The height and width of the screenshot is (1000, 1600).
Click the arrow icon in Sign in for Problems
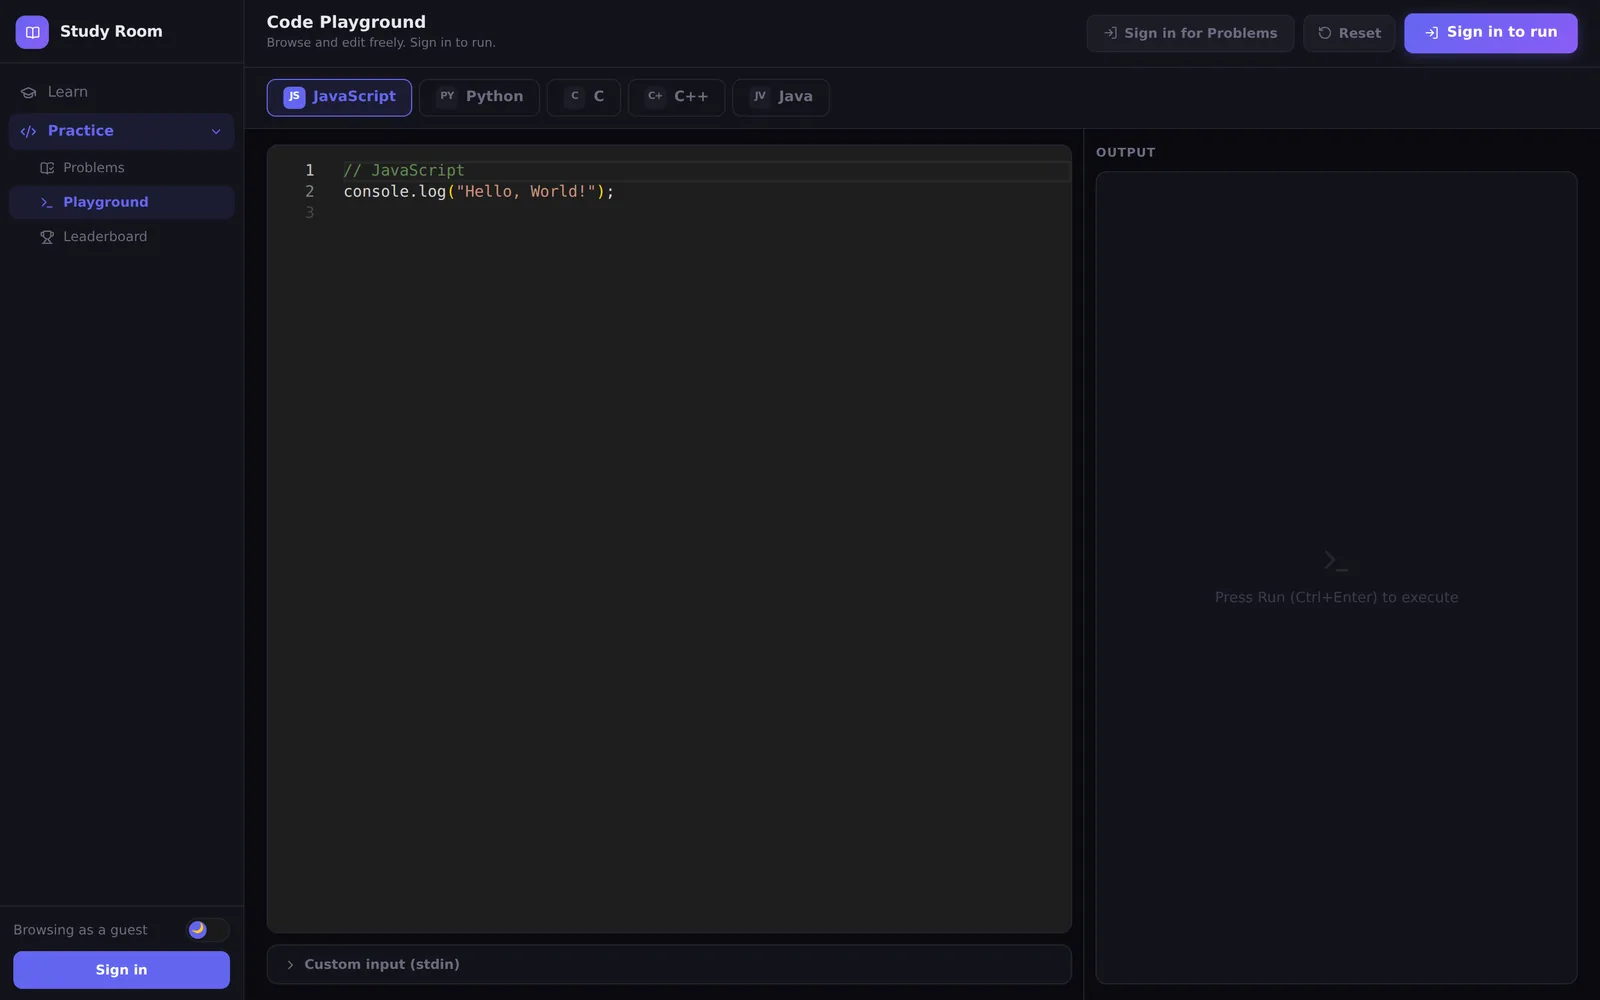click(x=1110, y=33)
